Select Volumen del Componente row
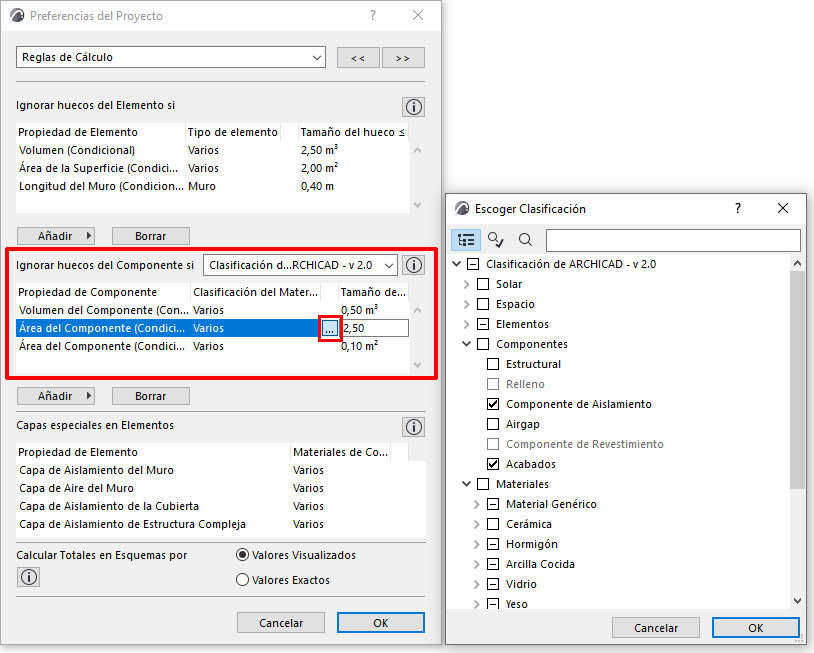Screen dimensions: 814x653 point(213,310)
